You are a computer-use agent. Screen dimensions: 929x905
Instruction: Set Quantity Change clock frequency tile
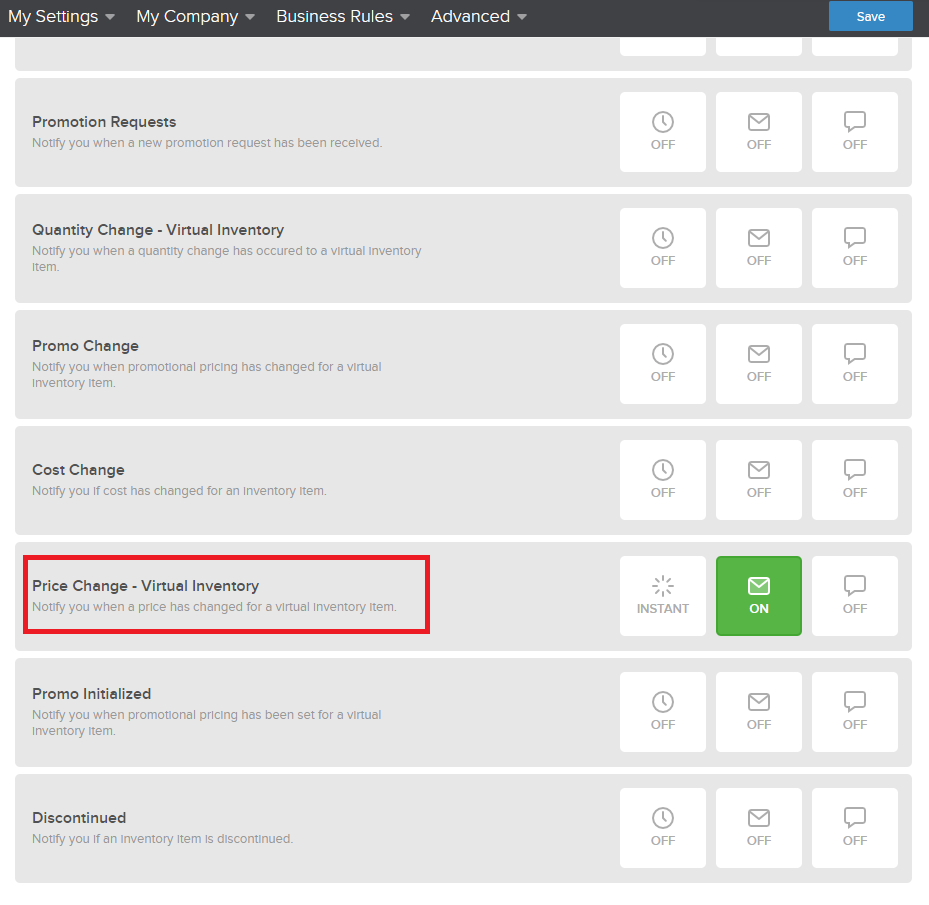pyautogui.click(x=662, y=248)
